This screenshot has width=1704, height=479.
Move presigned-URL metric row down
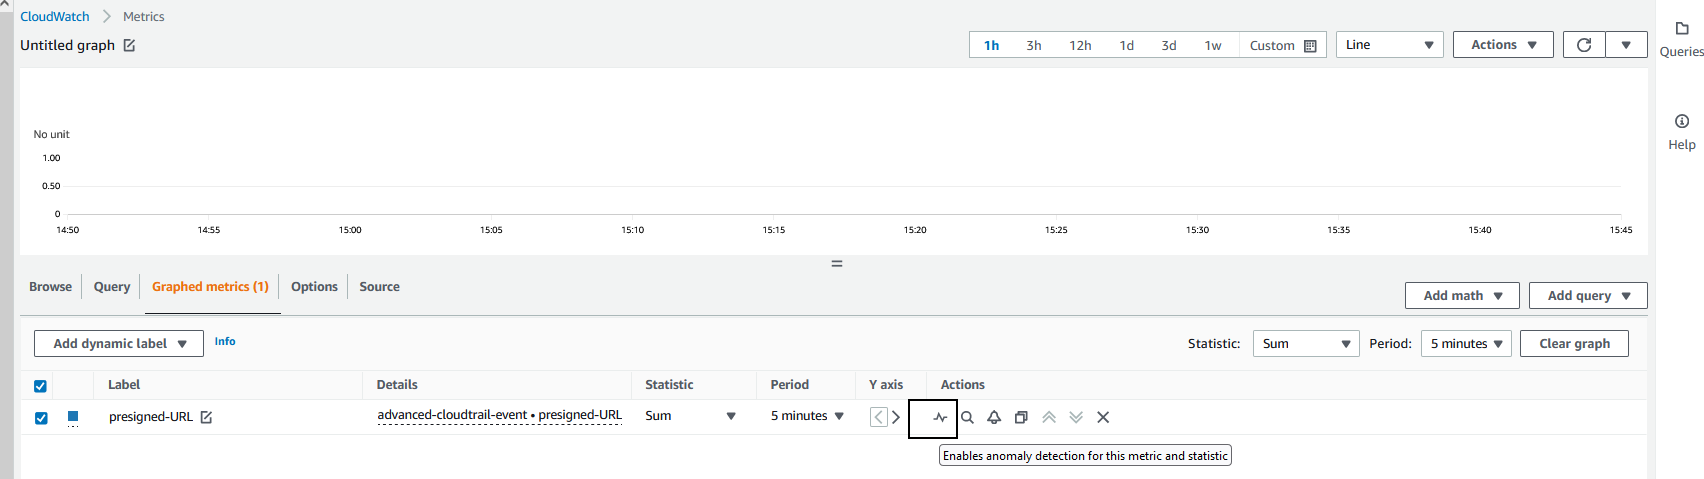(x=1076, y=417)
